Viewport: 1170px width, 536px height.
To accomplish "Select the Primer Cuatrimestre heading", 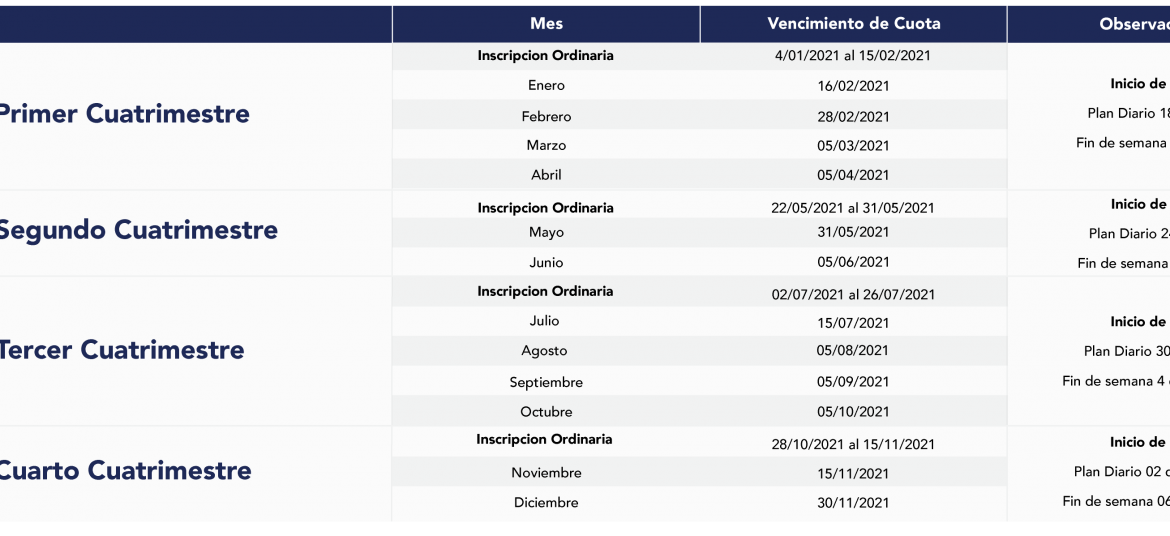I will point(123,114).
